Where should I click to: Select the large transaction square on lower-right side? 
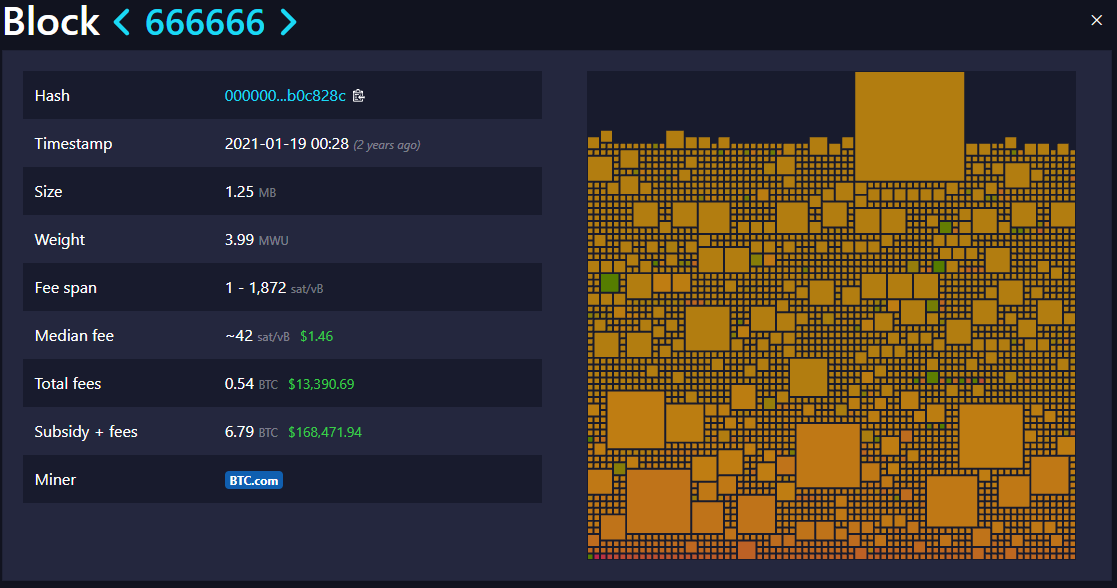990,436
